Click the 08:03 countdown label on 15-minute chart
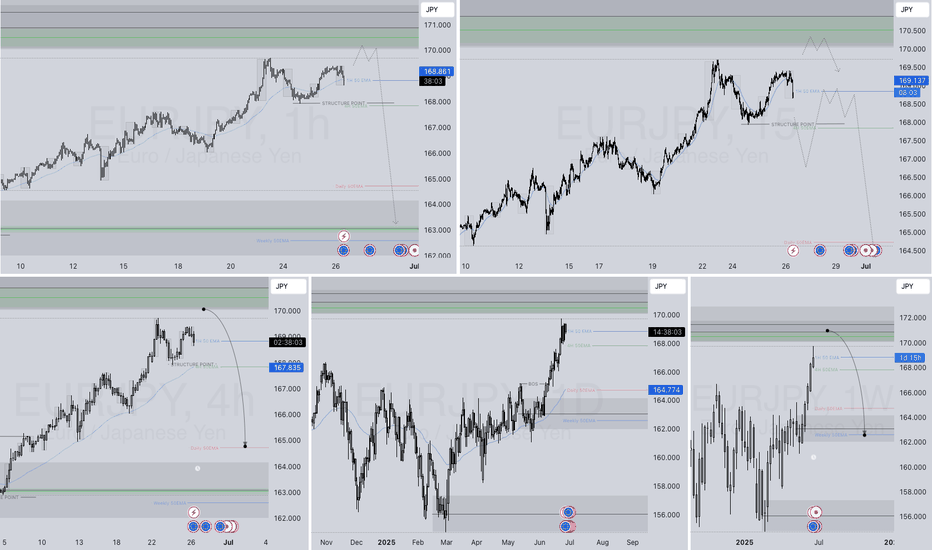This screenshot has width=932, height=550. [908, 92]
